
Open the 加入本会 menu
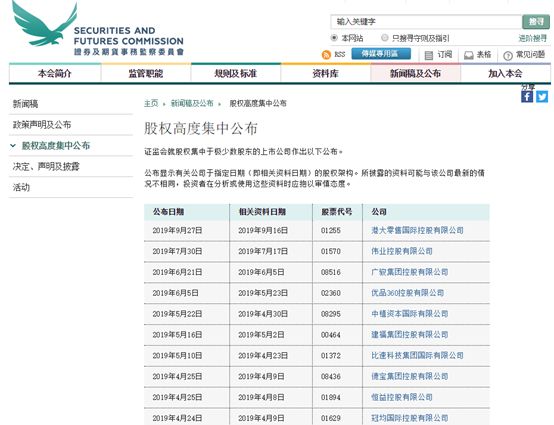(x=506, y=73)
